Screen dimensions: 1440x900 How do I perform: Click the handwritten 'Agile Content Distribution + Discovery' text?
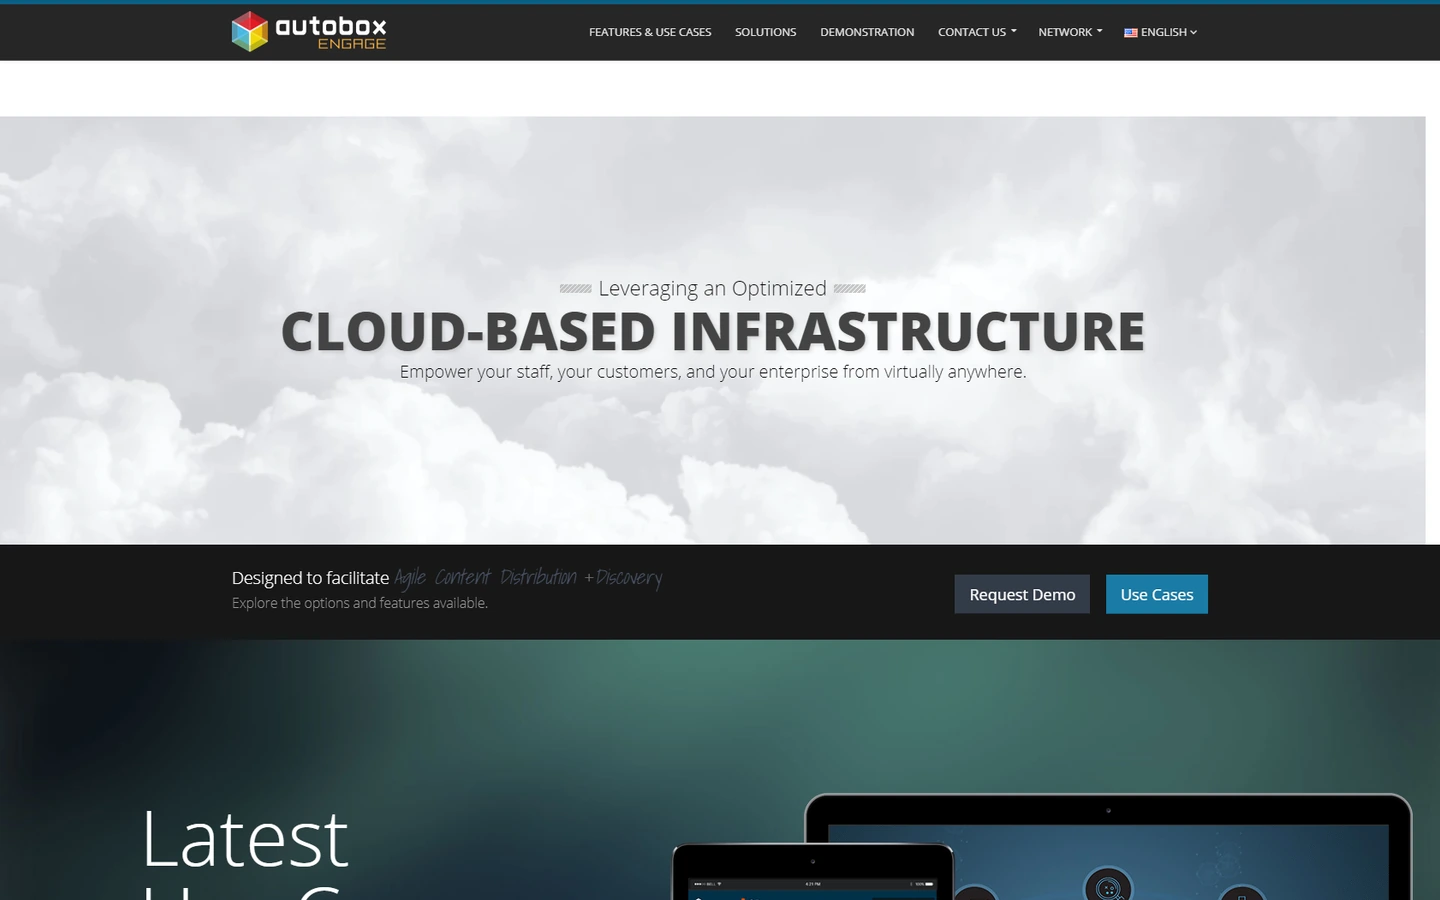528,578
